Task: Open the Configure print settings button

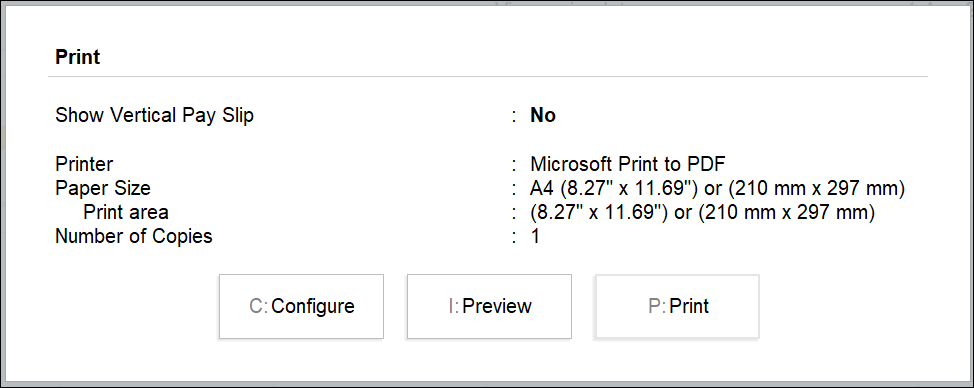Action: [x=301, y=307]
